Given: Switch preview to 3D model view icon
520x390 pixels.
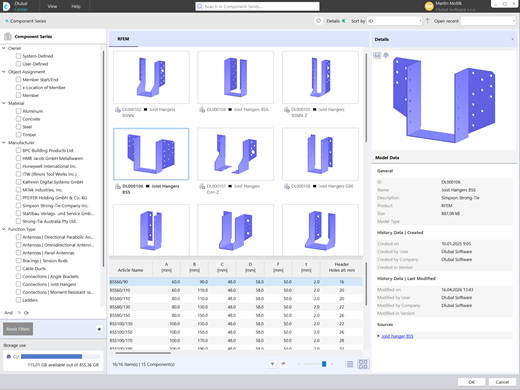Looking at the screenshot, I should tap(386, 55).
